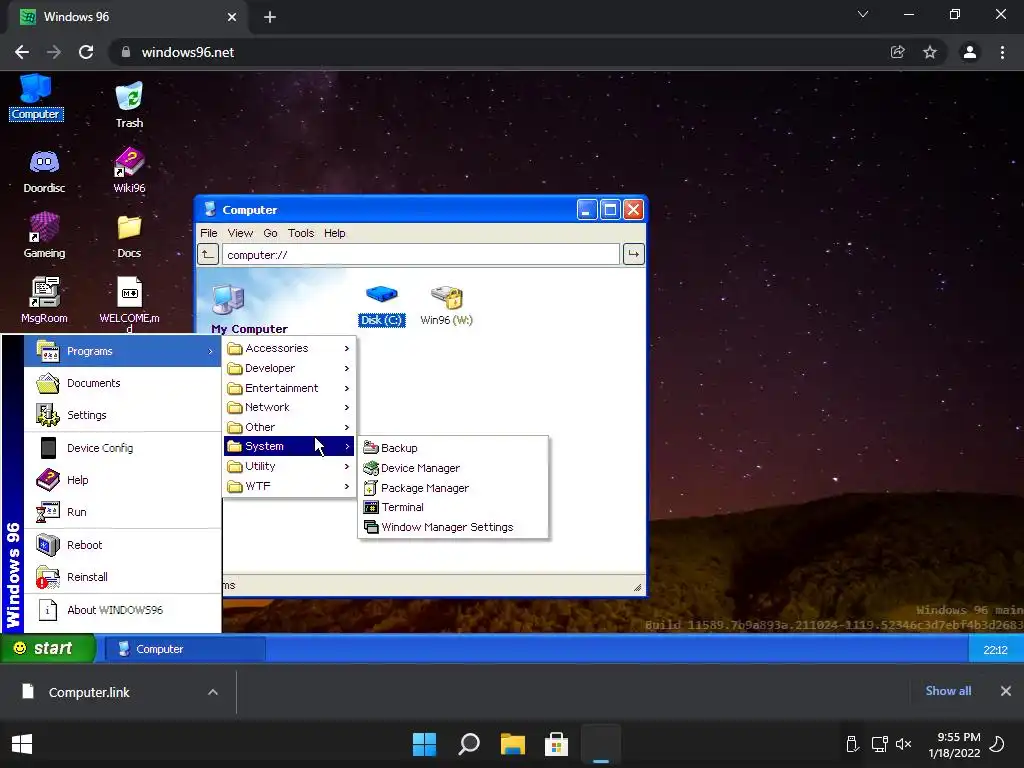
Task: Open the Trash desktop icon
Action: coord(129,104)
